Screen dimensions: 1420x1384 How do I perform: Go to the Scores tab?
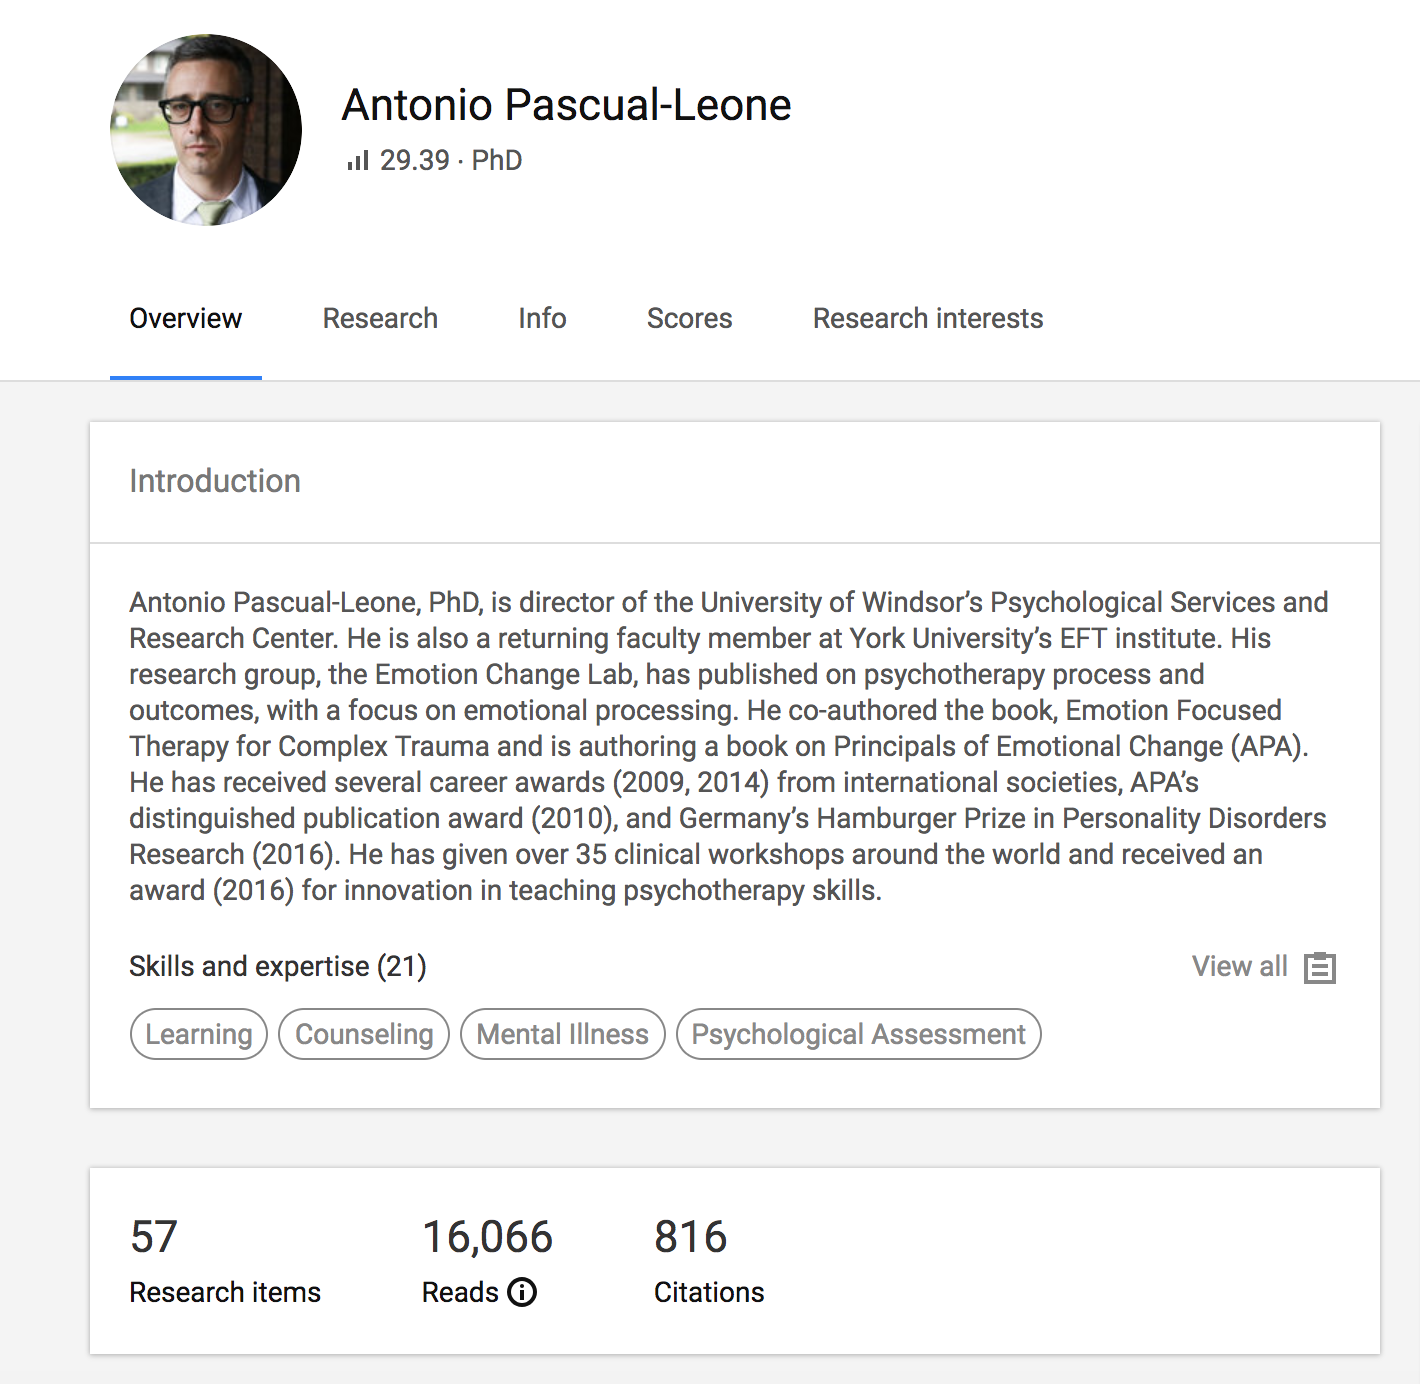pyautogui.click(x=689, y=318)
